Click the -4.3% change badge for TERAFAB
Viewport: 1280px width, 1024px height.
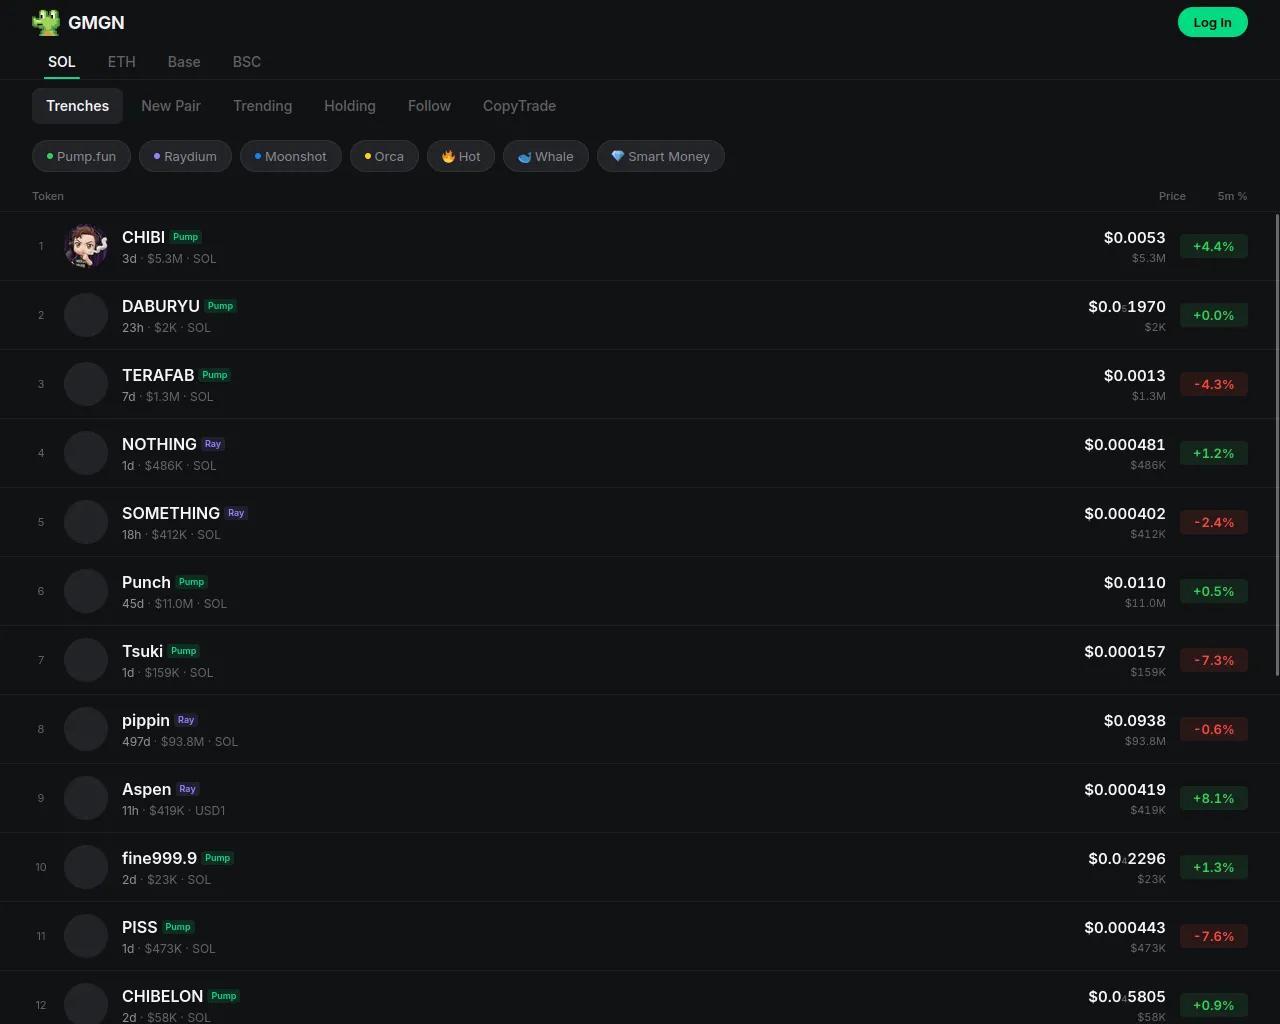(x=1214, y=384)
